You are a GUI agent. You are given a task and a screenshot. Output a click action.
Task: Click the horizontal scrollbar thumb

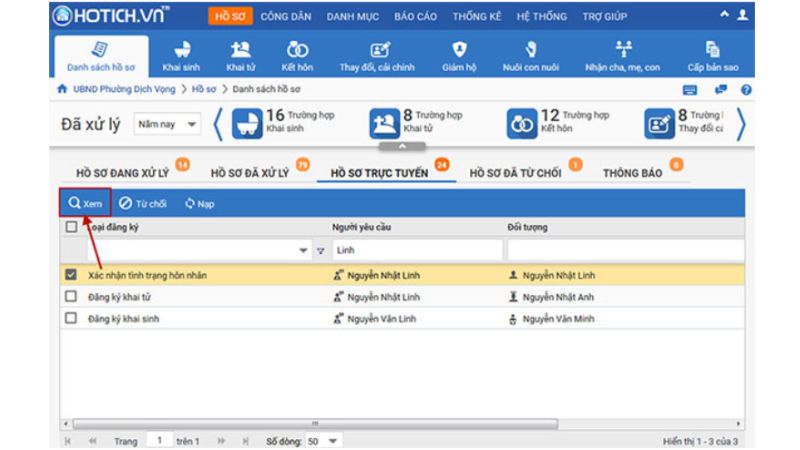tap(315, 423)
